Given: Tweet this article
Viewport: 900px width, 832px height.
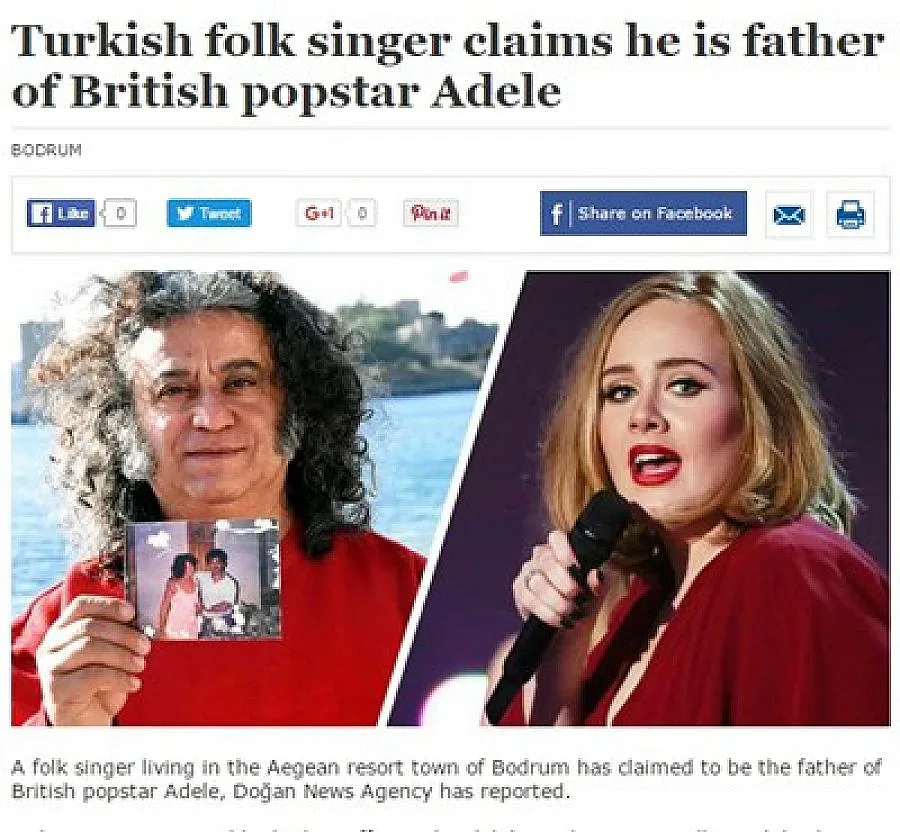Looking at the screenshot, I should coord(209,213).
